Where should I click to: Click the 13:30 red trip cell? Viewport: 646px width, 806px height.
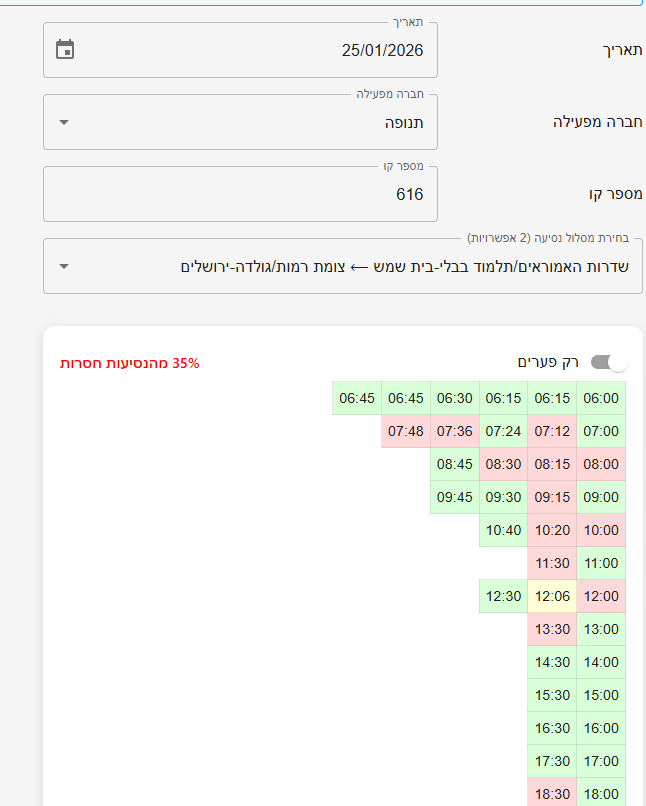click(x=552, y=629)
